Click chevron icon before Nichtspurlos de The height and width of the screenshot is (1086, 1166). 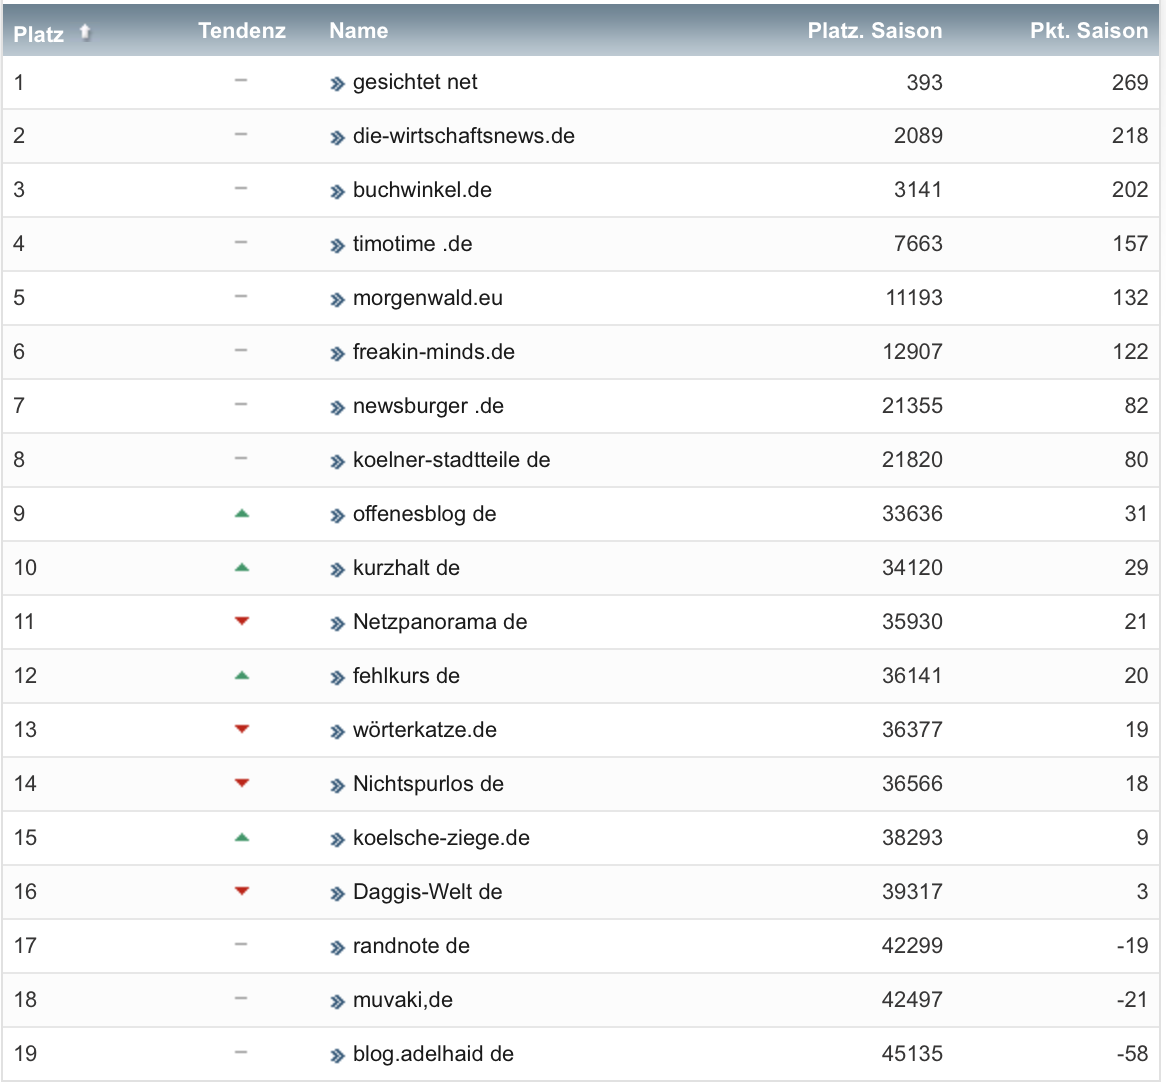(x=338, y=785)
